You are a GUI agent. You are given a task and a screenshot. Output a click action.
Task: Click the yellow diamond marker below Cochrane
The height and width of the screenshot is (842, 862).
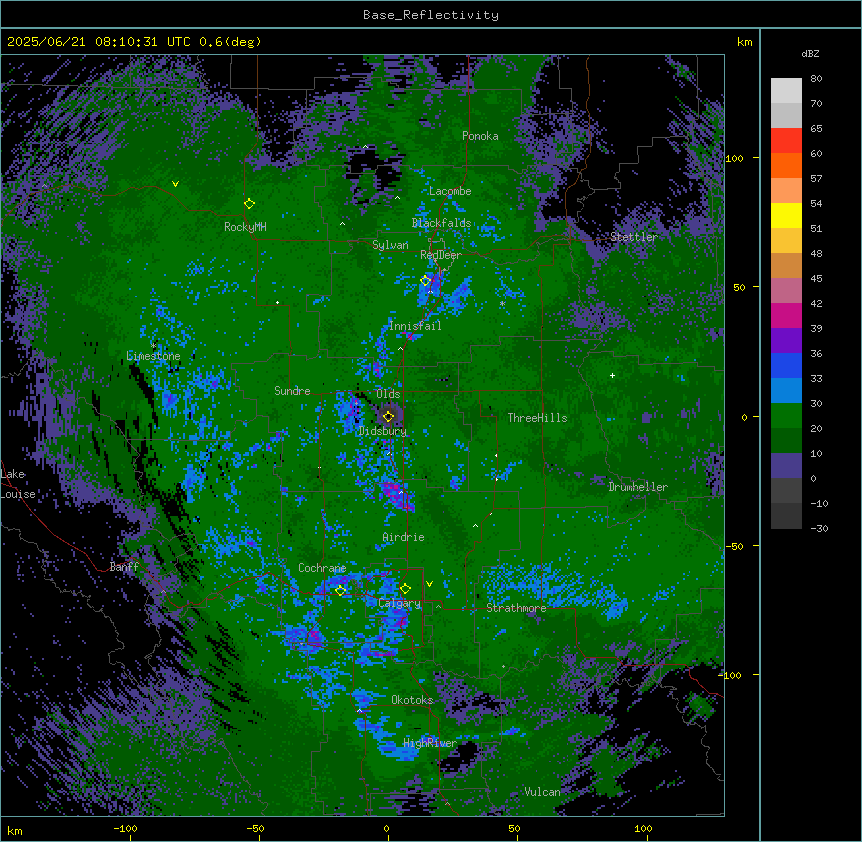[341, 590]
